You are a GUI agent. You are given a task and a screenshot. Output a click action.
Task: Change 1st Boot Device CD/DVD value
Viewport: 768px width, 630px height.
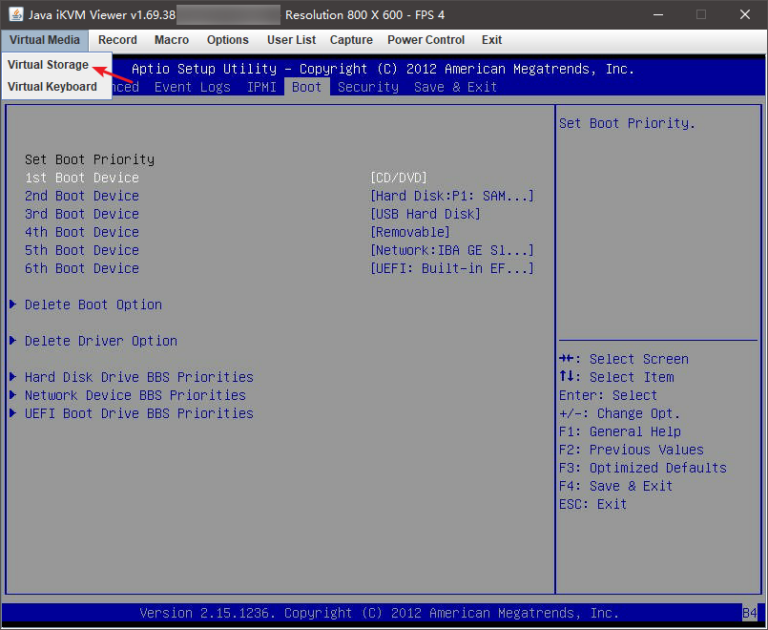[398, 178]
